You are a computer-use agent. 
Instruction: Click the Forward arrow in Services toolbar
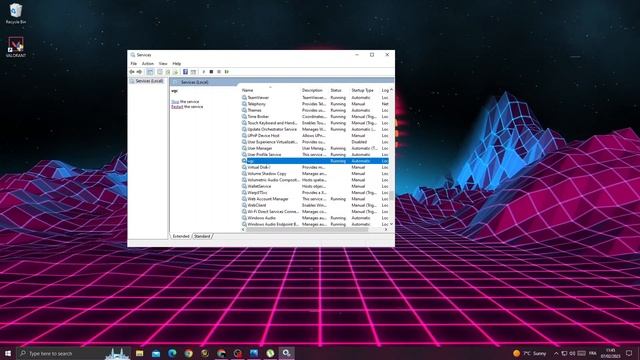click(x=139, y=72)
